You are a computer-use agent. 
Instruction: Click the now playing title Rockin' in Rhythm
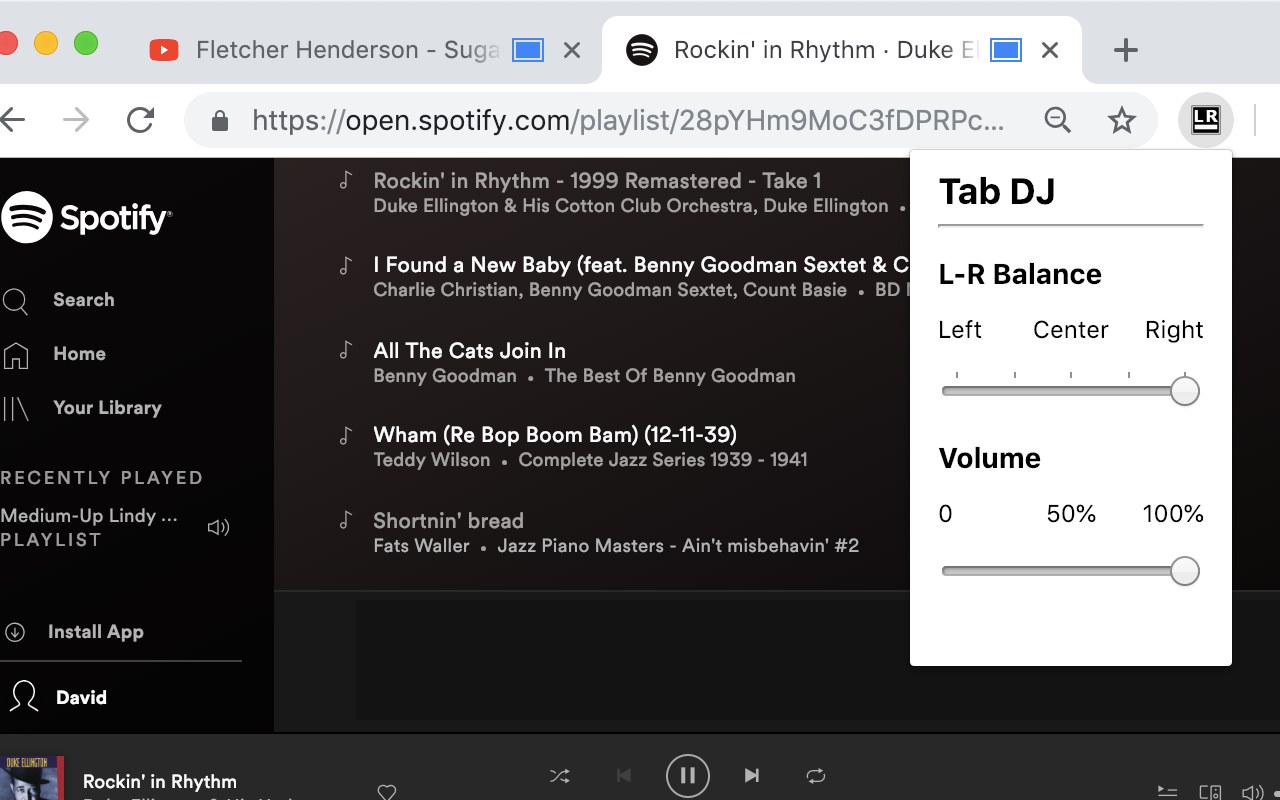(160, 782)
